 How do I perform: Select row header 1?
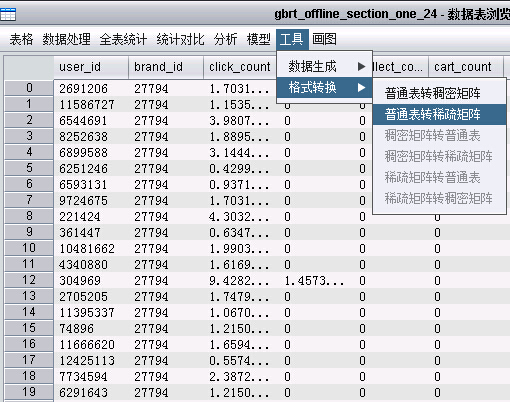point(29,104)
